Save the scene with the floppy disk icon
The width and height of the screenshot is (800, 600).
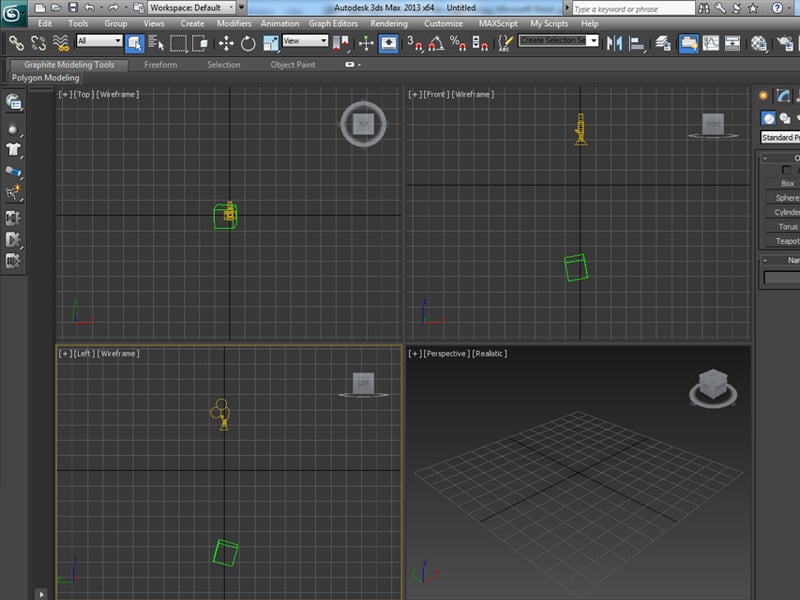click(73, 8)
